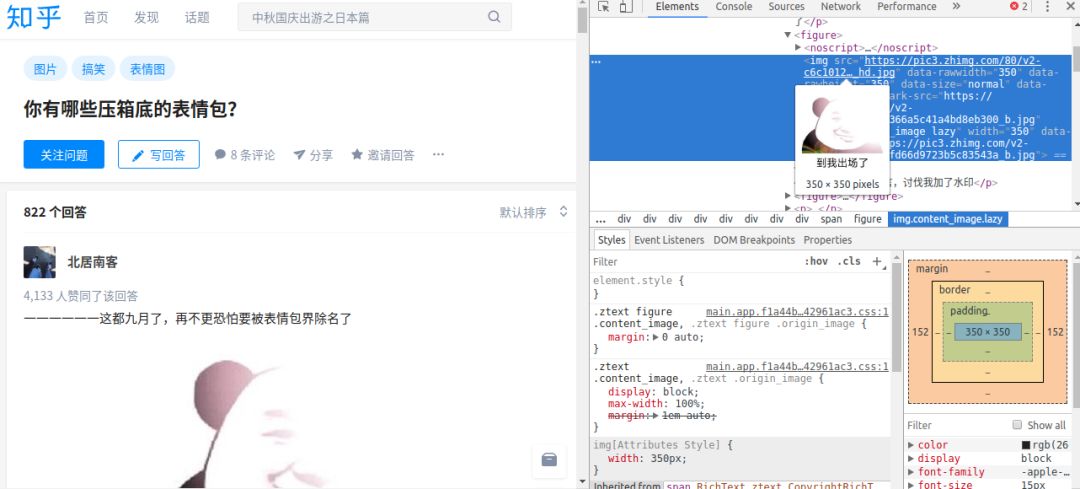This screenshot has height=489, width=1080.
Task: Focus the Styles Filter input
Action: [x=694, y=262]
